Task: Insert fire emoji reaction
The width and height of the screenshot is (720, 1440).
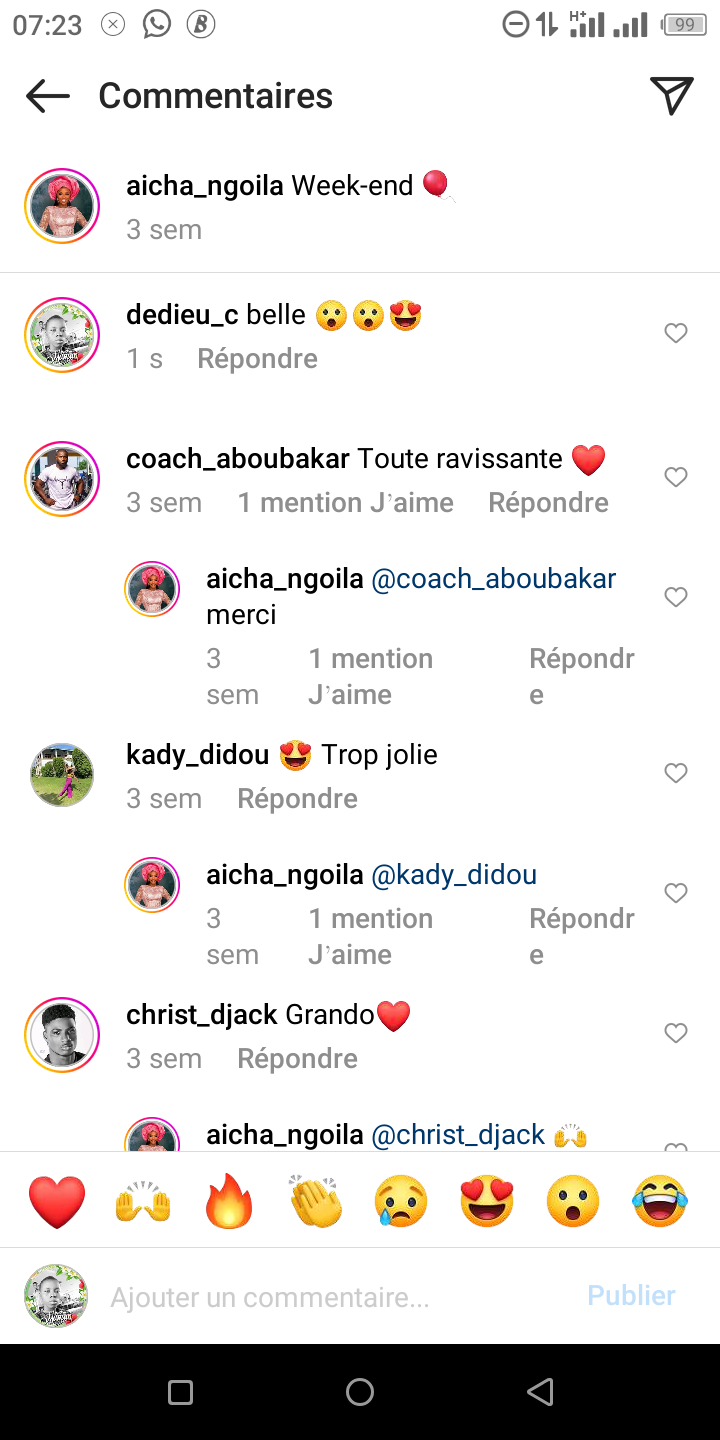Action: (229, 1201)
